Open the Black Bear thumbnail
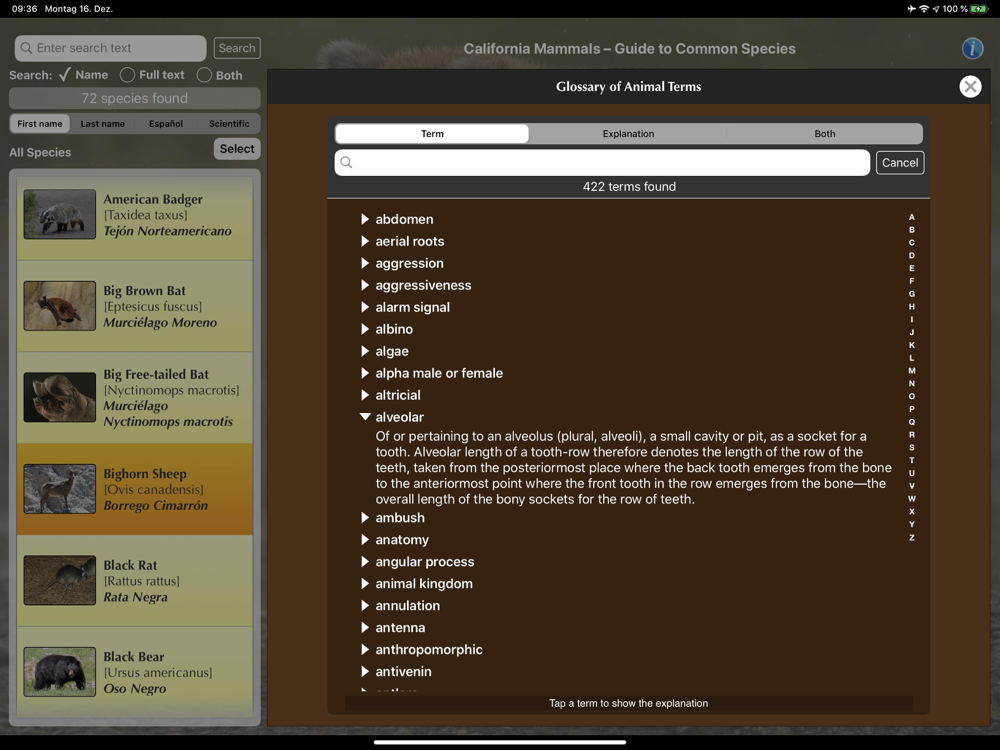 (60, 672)
